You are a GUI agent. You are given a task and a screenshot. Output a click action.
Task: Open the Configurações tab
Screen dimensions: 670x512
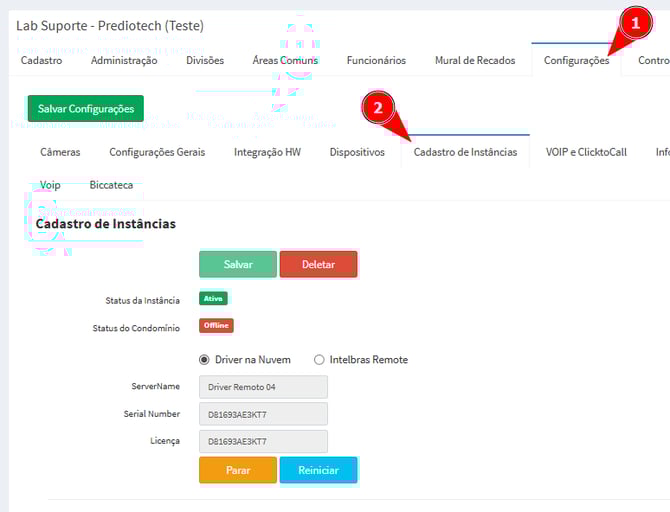576,61
